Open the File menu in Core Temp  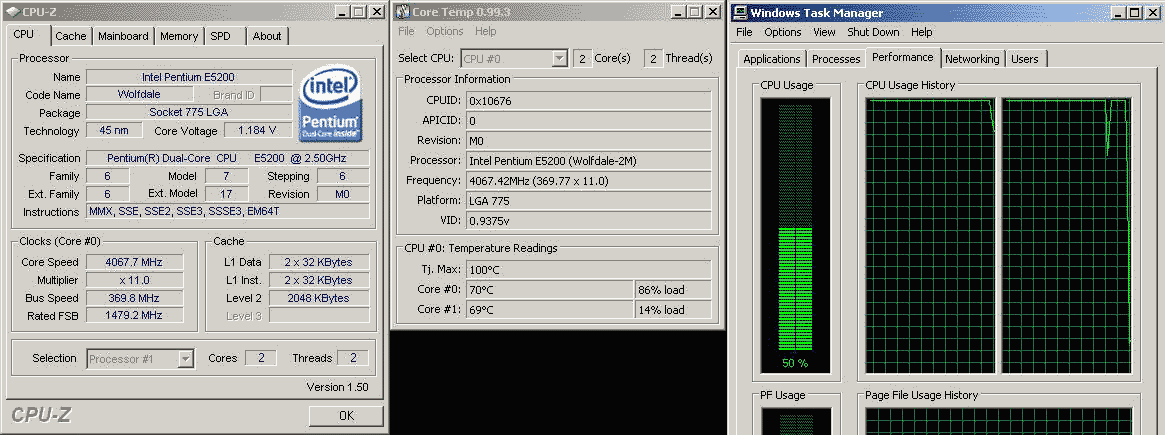(x=406, y=31)
